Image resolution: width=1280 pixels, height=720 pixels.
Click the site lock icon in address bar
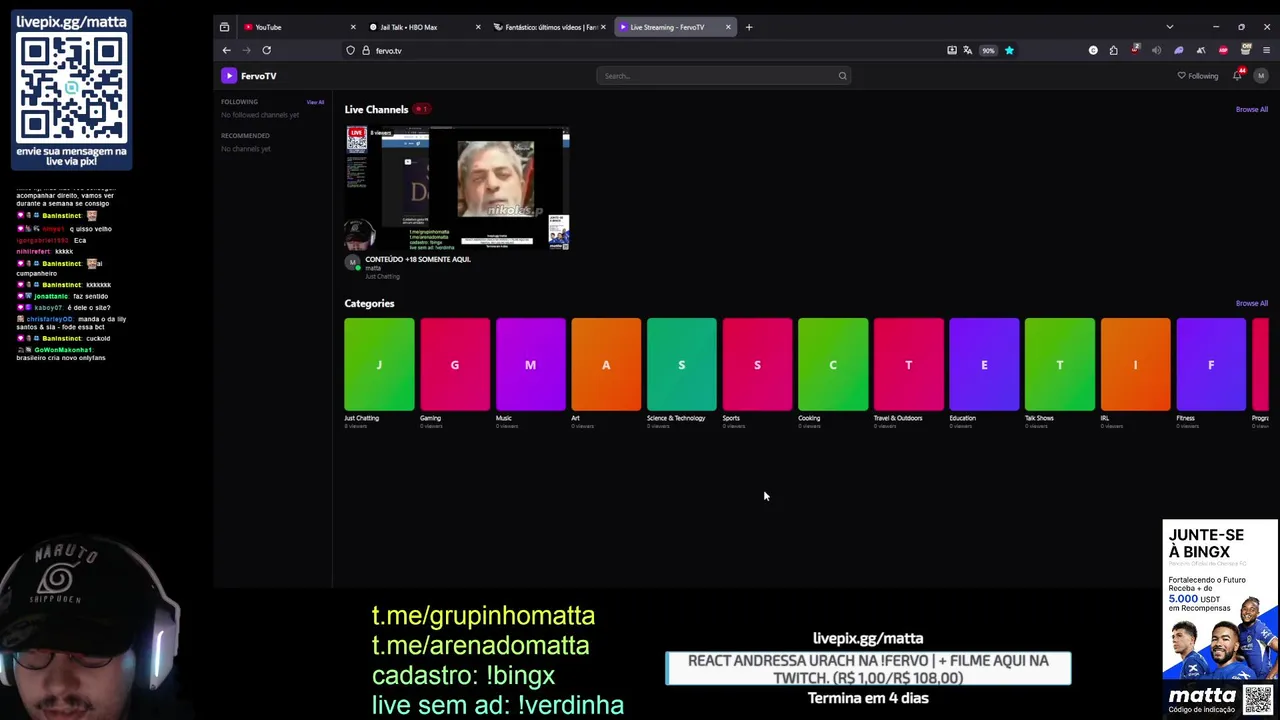click(366, 50)
